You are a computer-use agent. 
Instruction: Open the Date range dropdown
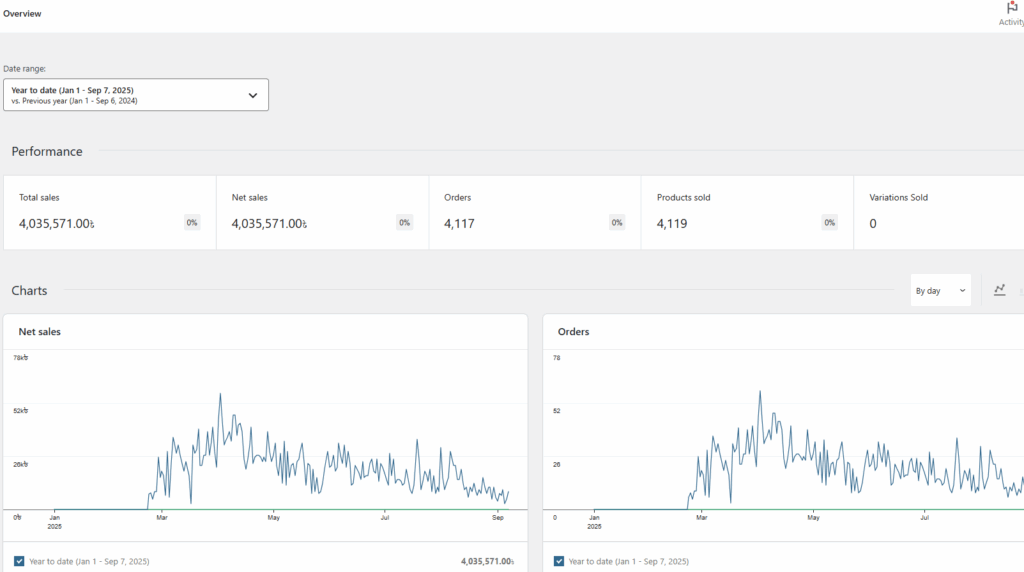(136, 95)
